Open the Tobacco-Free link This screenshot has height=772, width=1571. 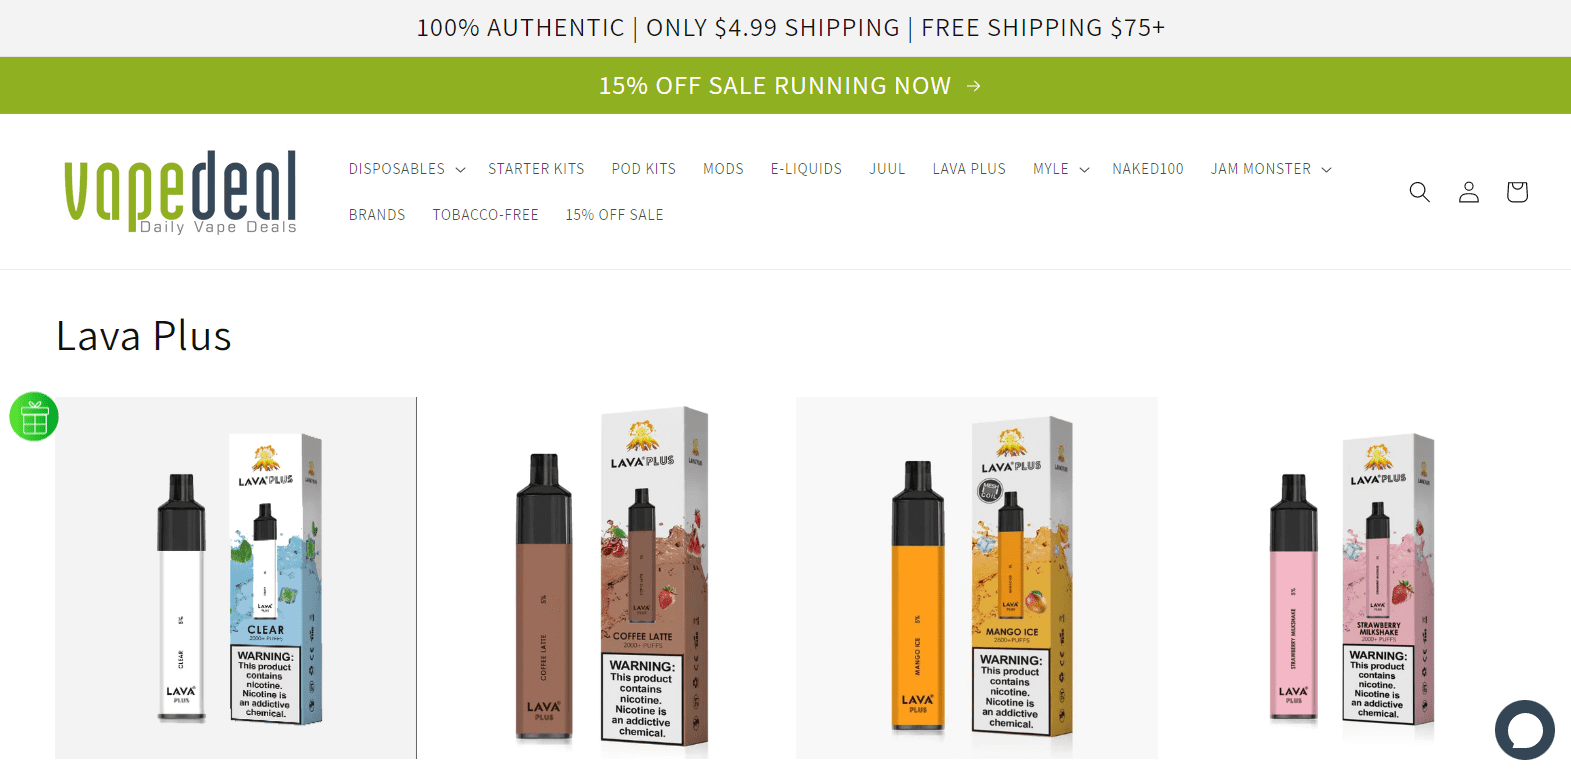click(485, 215)
